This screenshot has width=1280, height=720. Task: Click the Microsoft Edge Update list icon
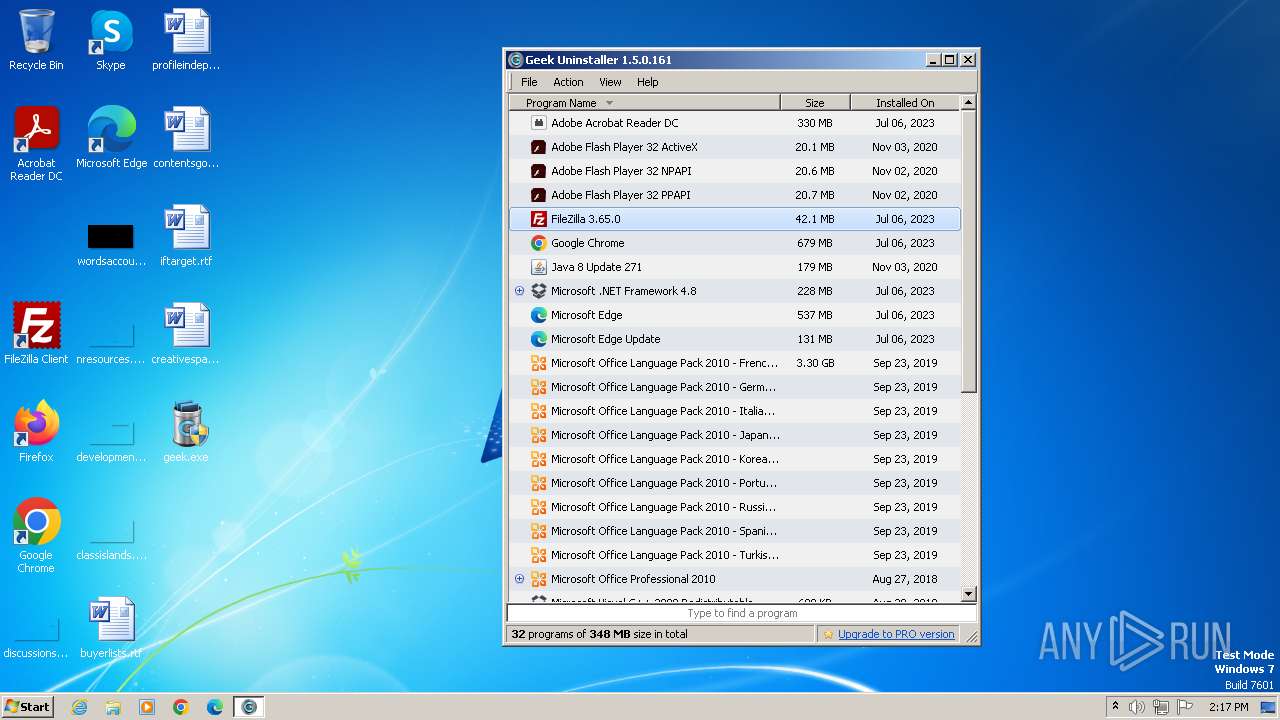pyautogui.click(x=538, y=339)
